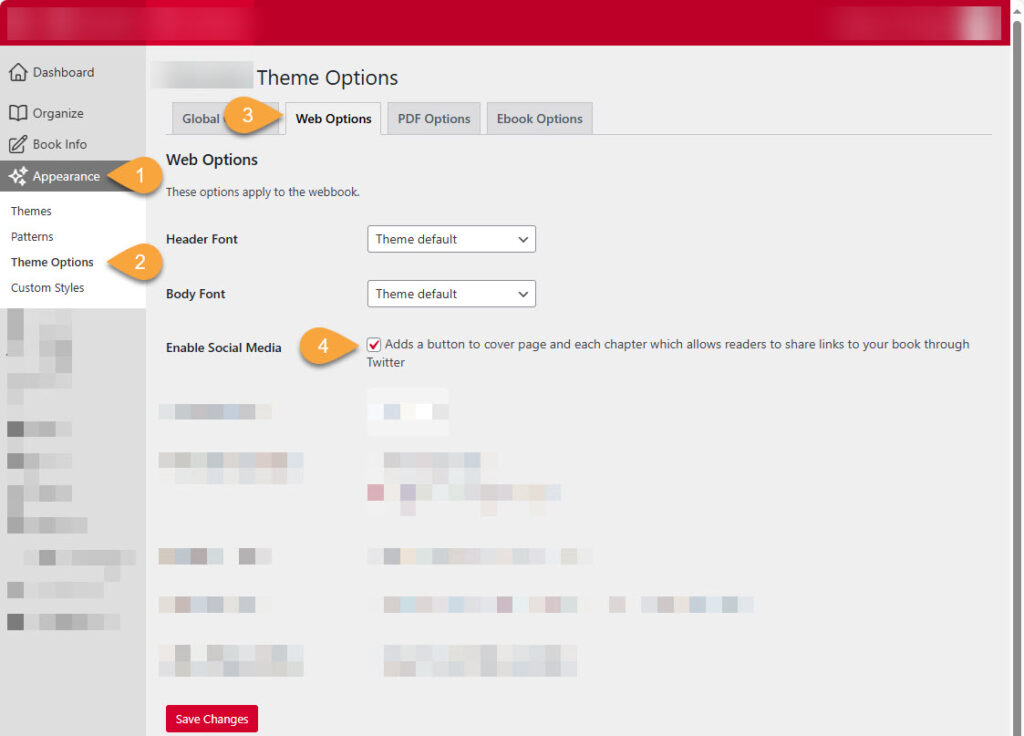Select Book Info in the sidebar menu

click(x=61, y=144)
